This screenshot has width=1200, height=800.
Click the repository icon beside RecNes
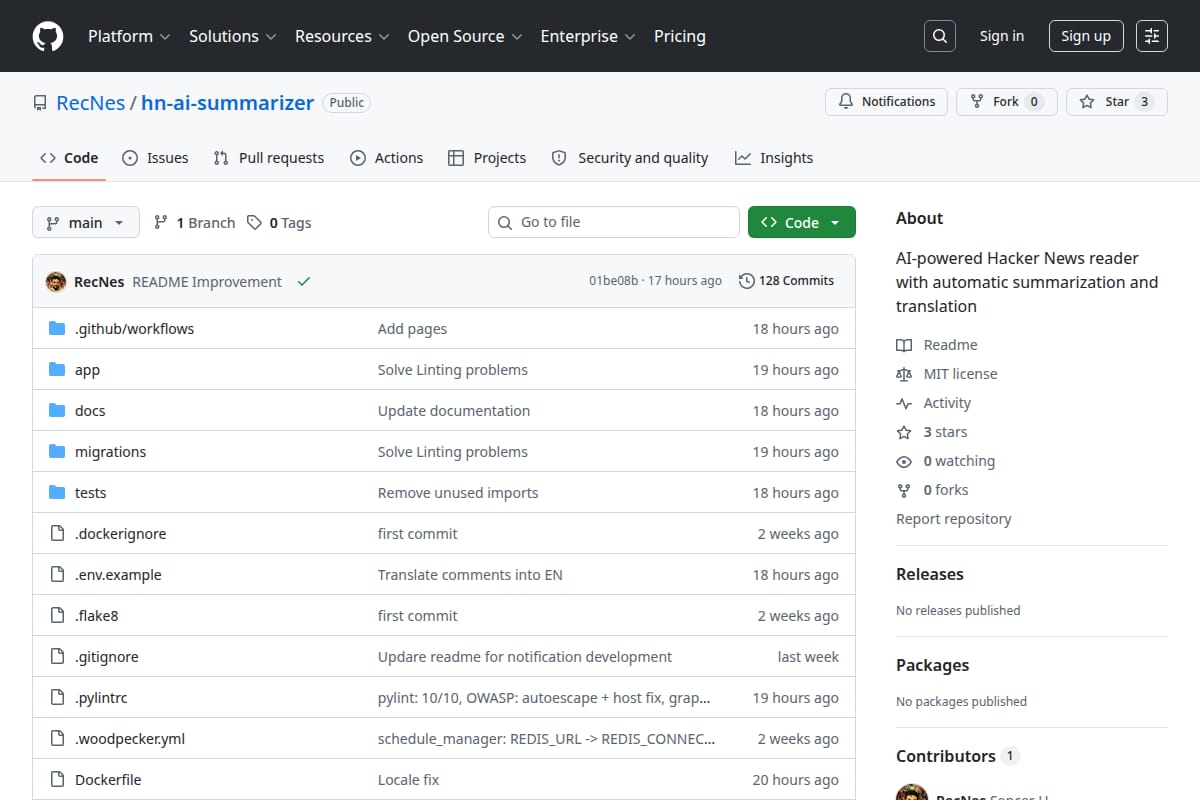point(40,103)
